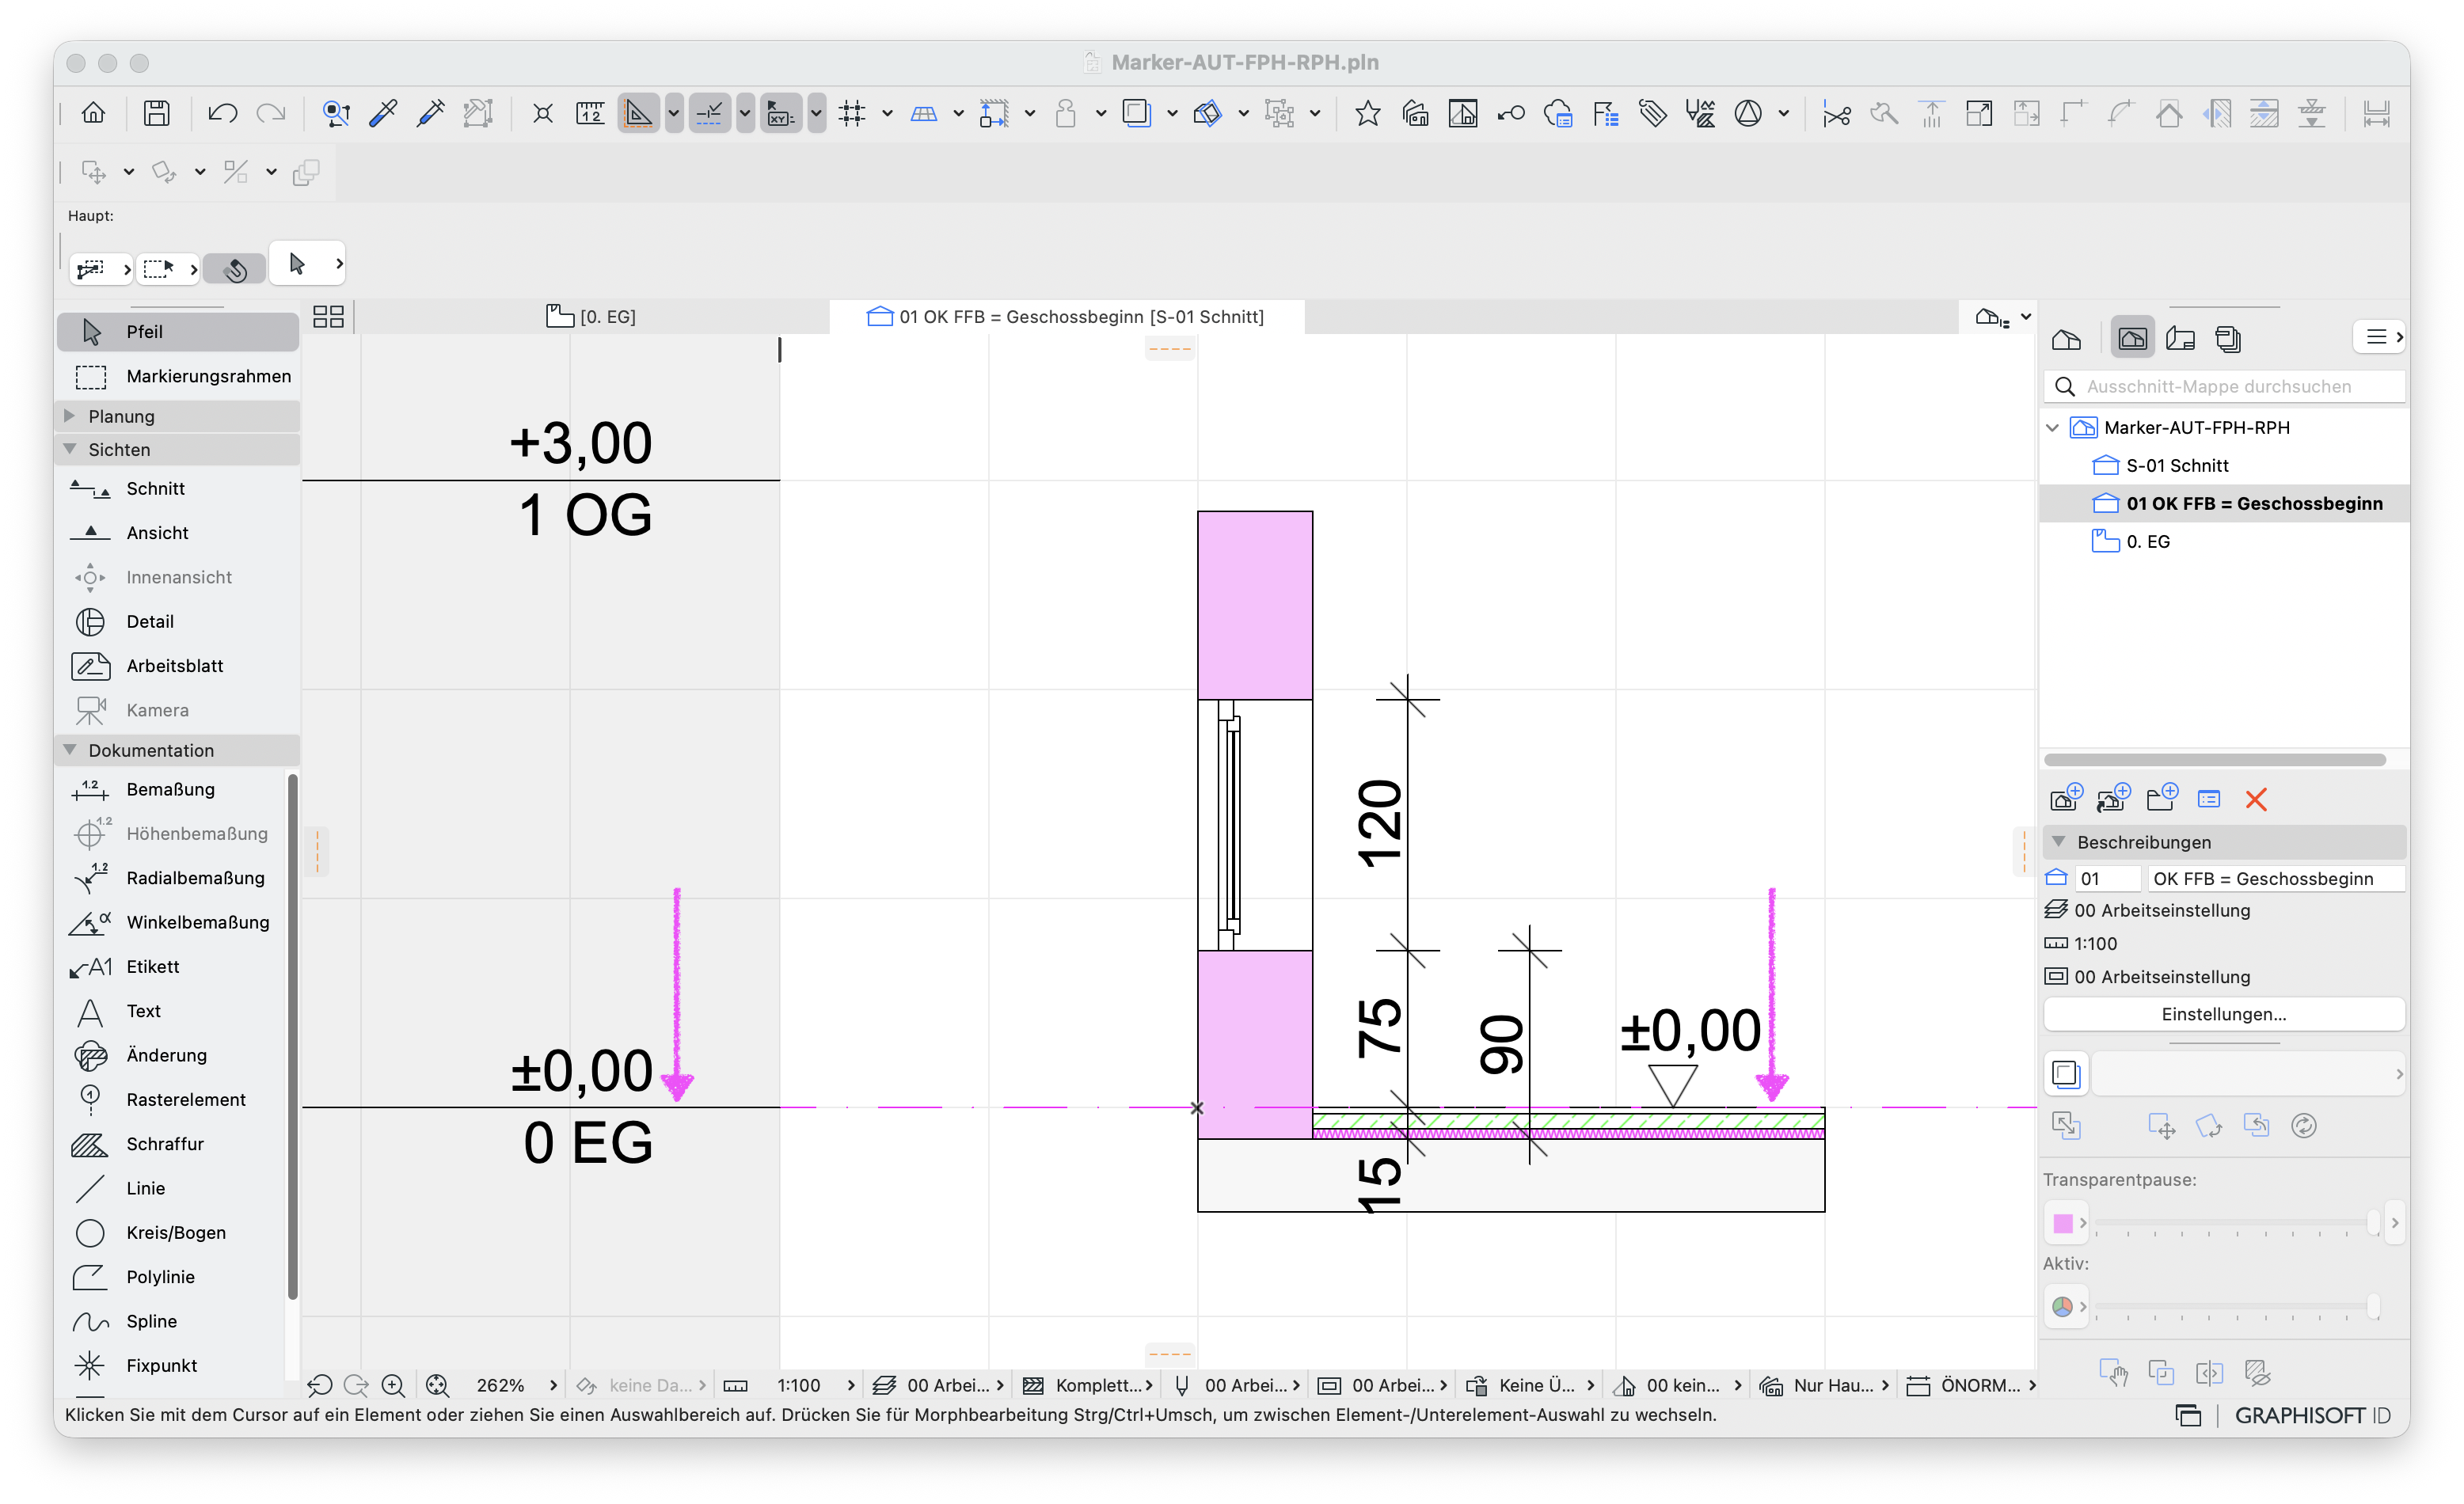Click the Favorites star icon
Screen dimensions: 2464x1504
pyautogui.click(x=1367, y=113)
